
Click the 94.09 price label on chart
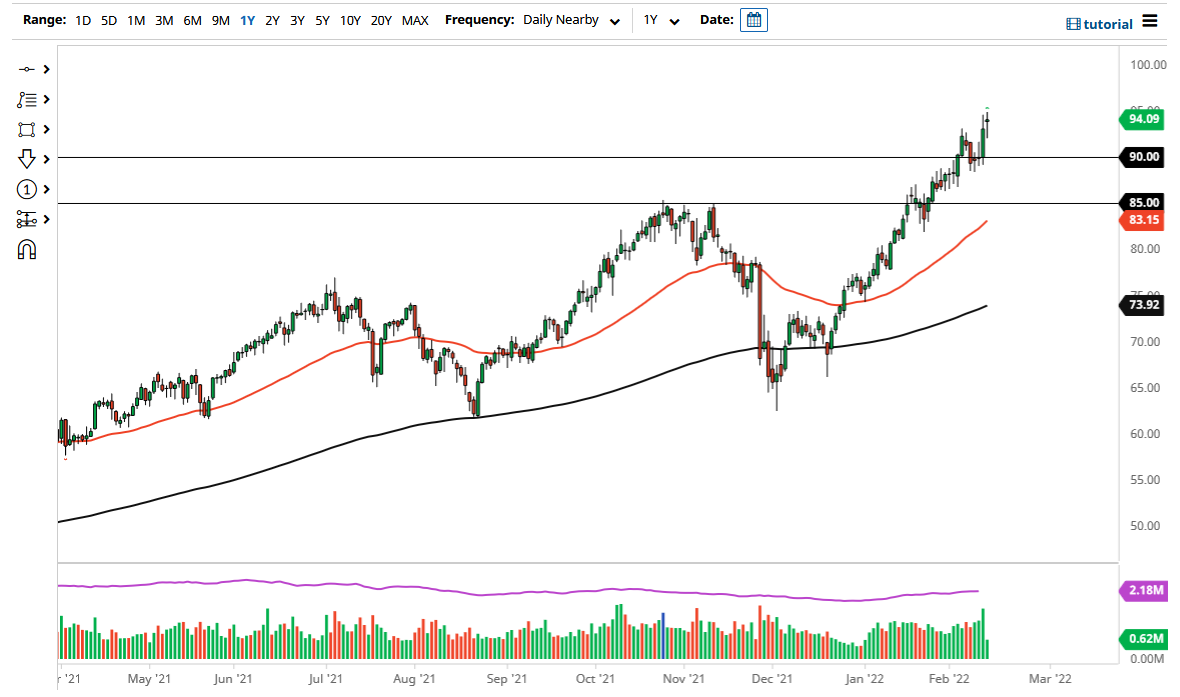tap(1140, 119)
